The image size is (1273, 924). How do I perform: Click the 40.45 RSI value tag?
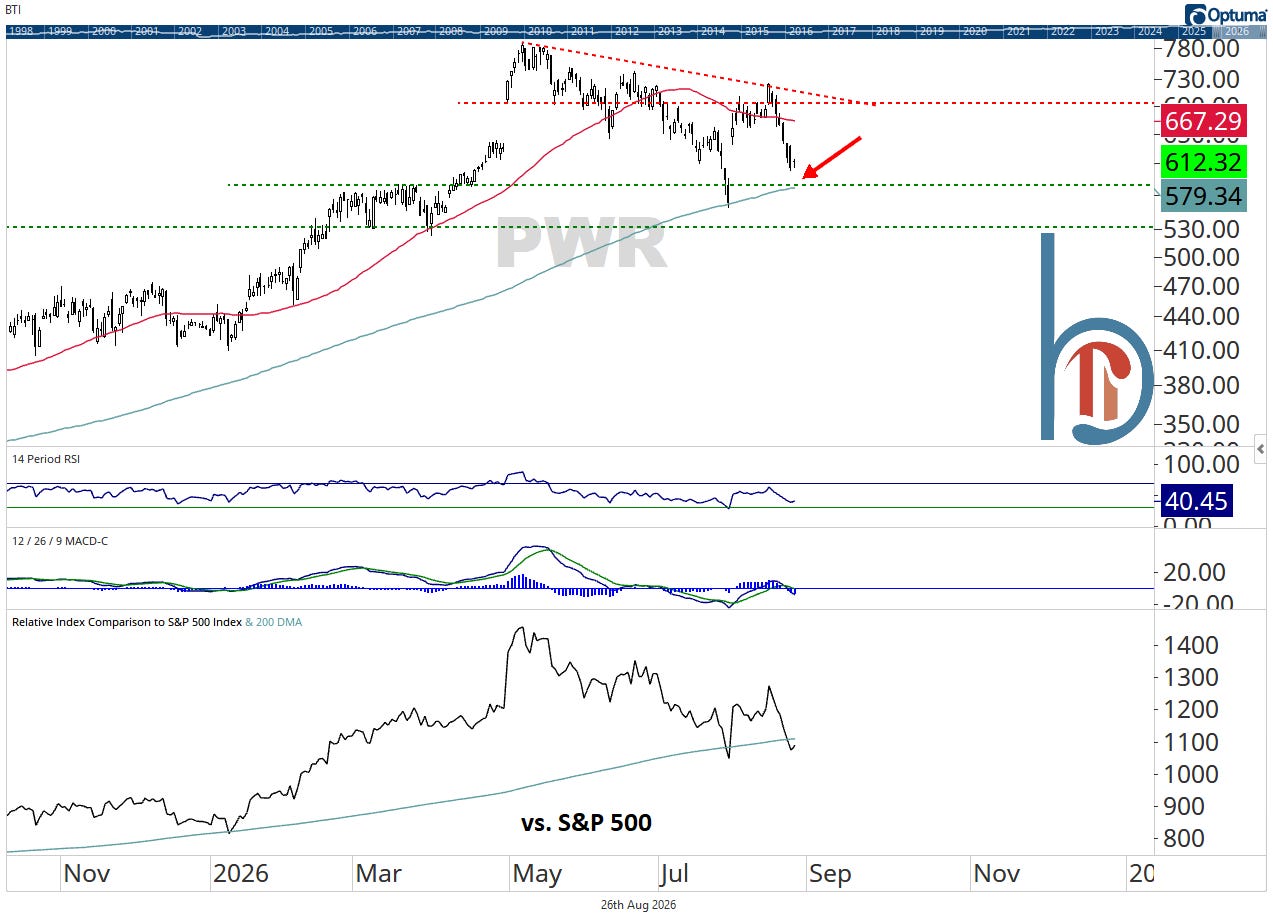point(1195,501)
